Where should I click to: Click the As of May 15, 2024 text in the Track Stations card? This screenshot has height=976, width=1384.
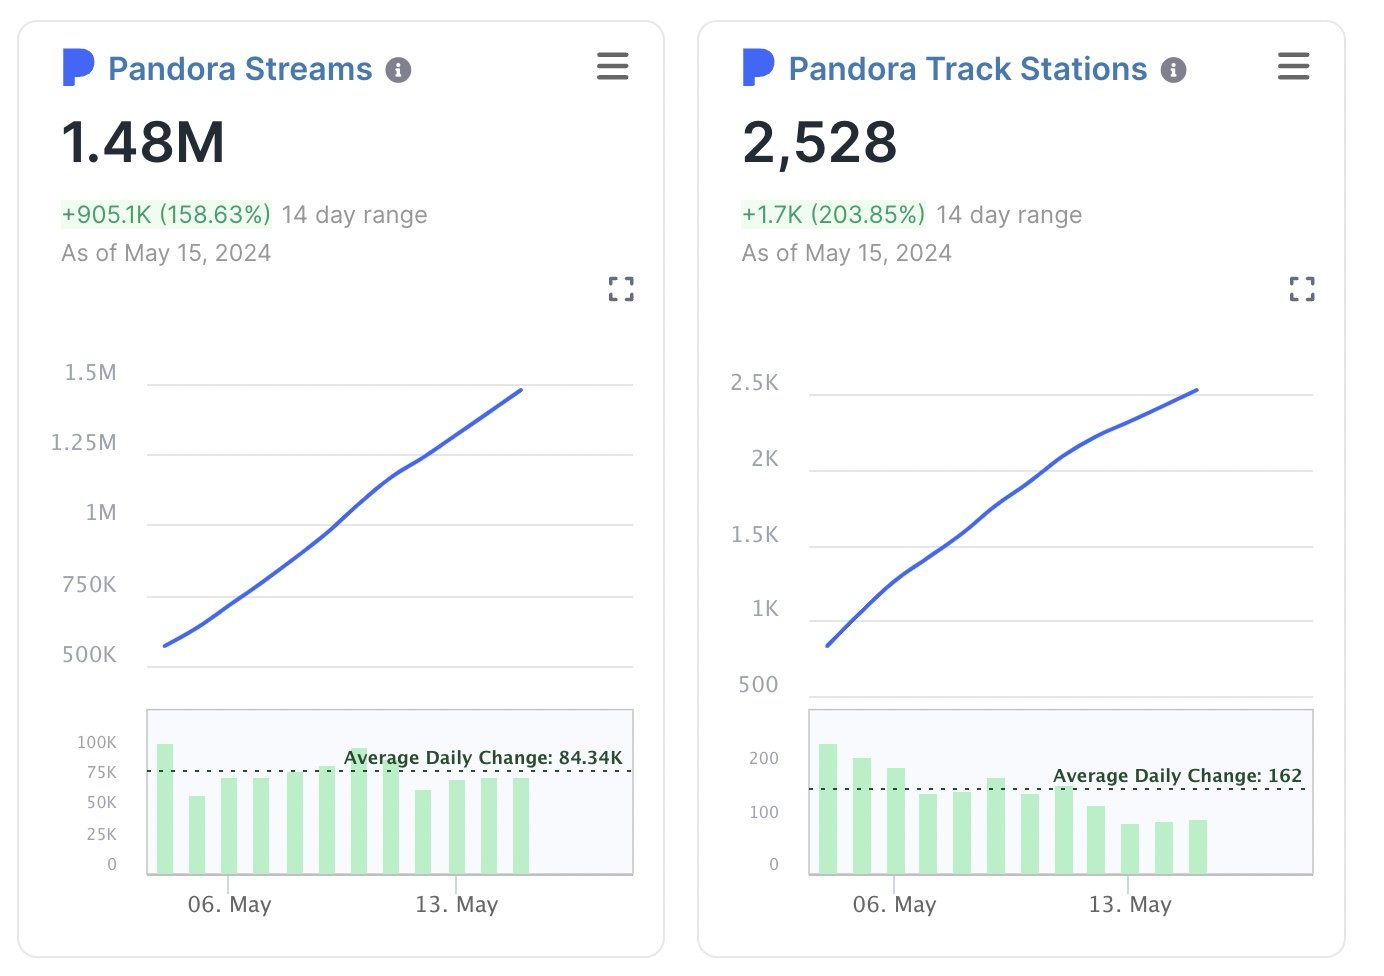coord(847,253)
